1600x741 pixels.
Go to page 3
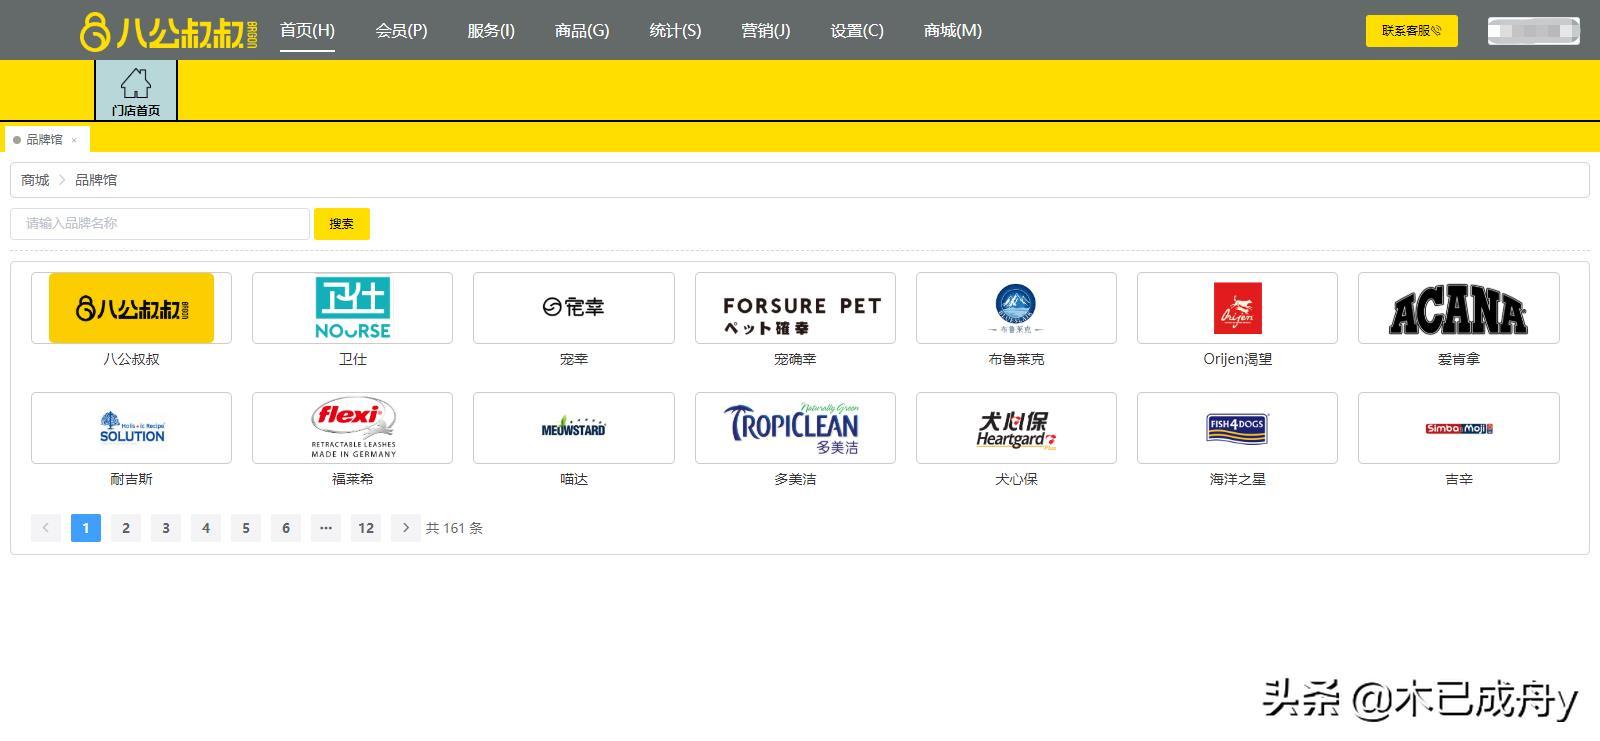click(166, 528)
